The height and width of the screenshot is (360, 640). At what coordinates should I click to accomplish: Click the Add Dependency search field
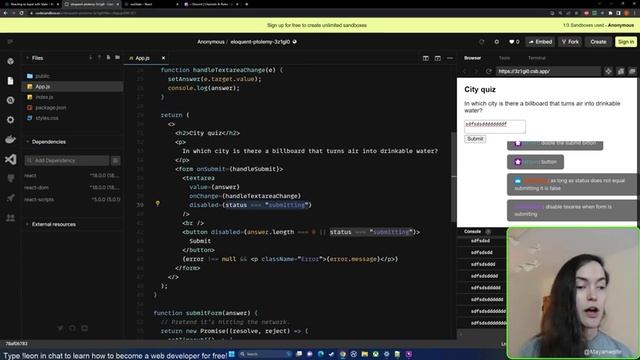[x=67, y=160]
